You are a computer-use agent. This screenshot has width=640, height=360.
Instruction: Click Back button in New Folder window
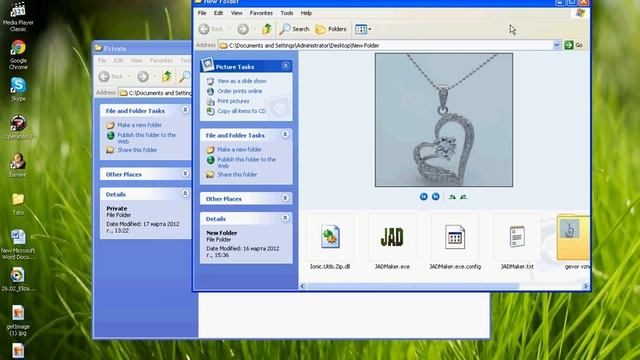[211, 29]
